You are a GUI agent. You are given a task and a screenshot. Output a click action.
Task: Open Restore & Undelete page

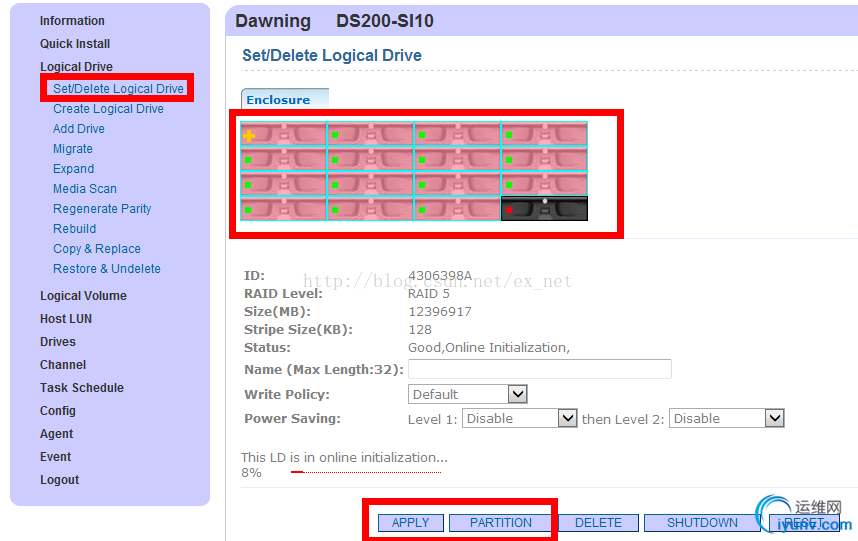(107, 269)
